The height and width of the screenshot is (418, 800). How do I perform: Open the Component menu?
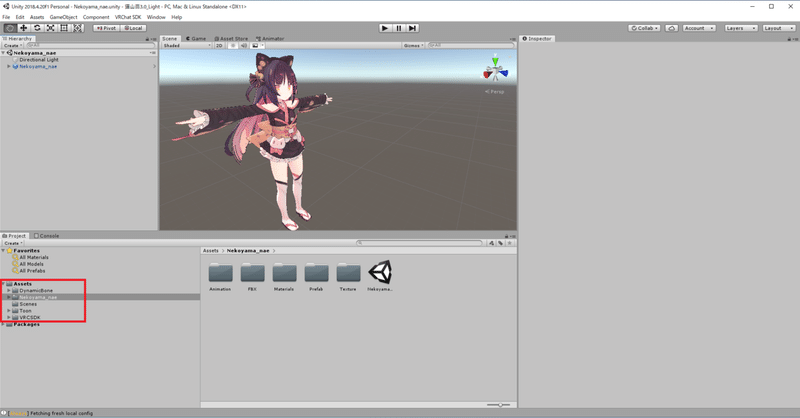[x=96, y=17]
